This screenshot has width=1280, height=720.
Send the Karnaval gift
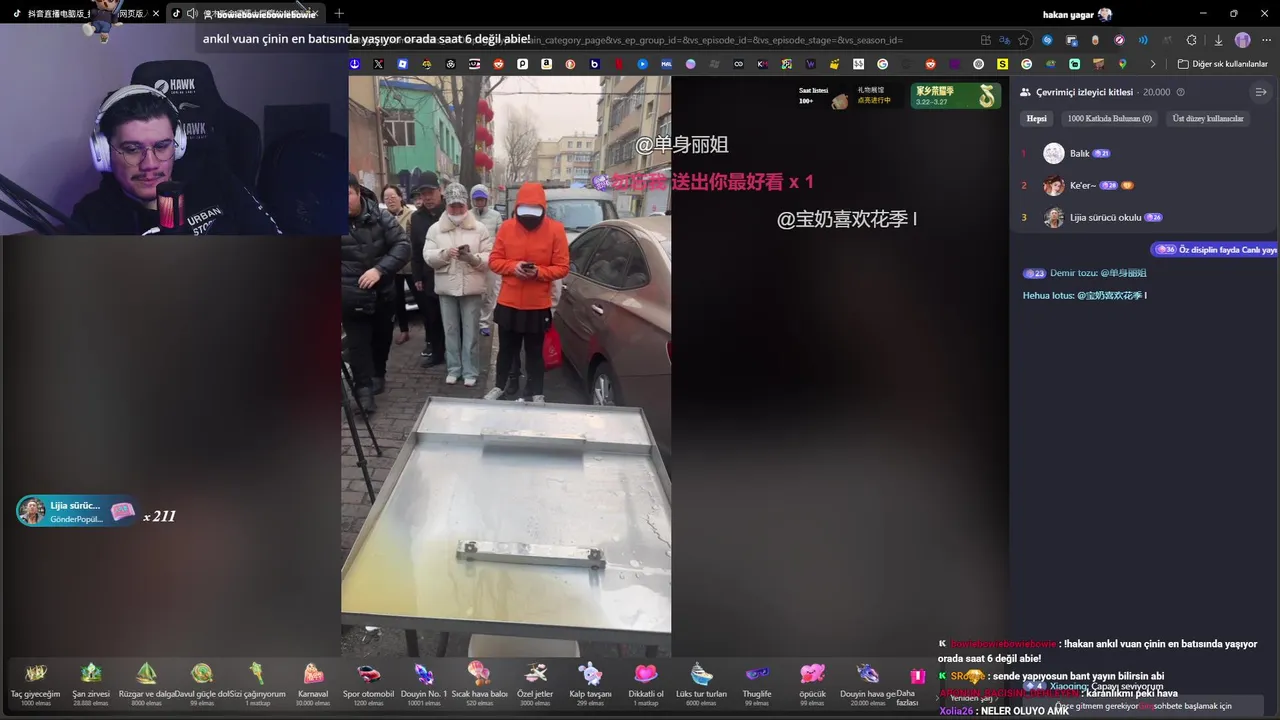tap(313, 684)
